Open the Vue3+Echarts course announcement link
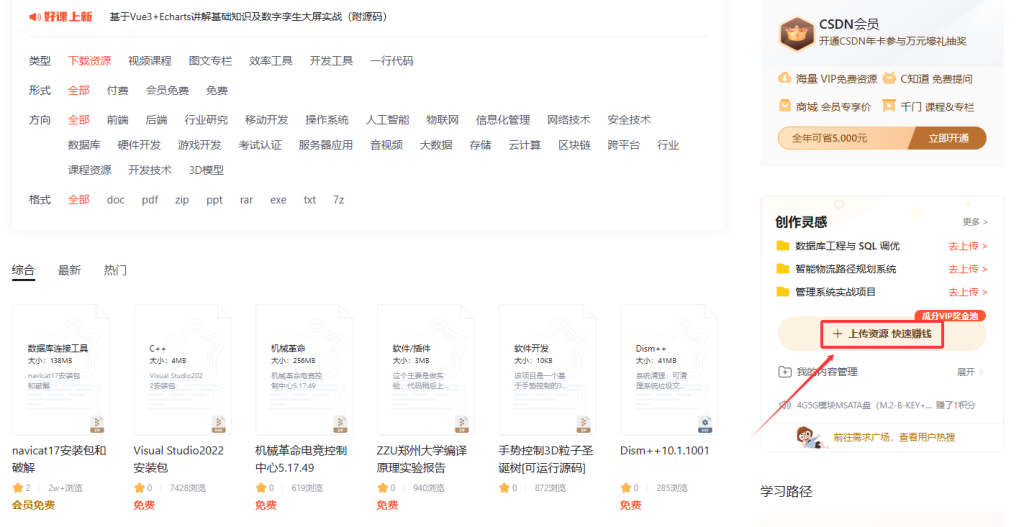 click(x=248, y=17)
